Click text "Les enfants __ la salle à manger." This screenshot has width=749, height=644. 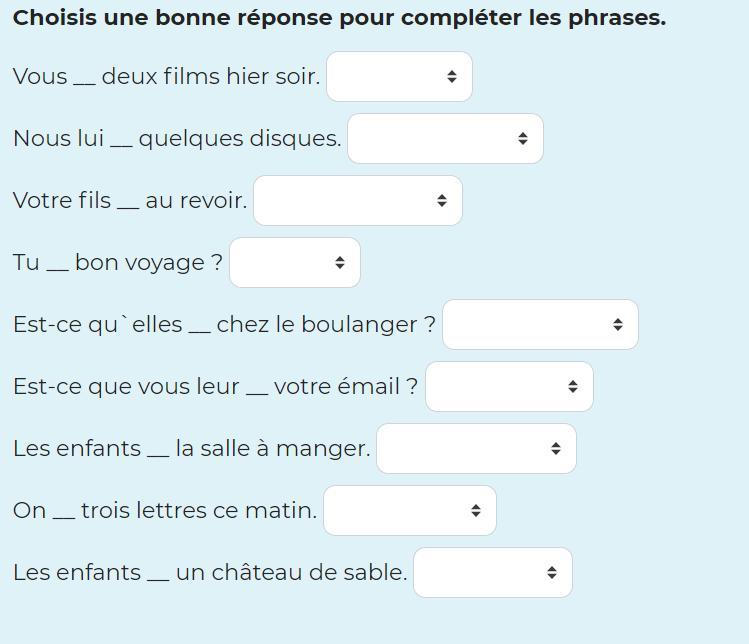click(x=191, y=449)
